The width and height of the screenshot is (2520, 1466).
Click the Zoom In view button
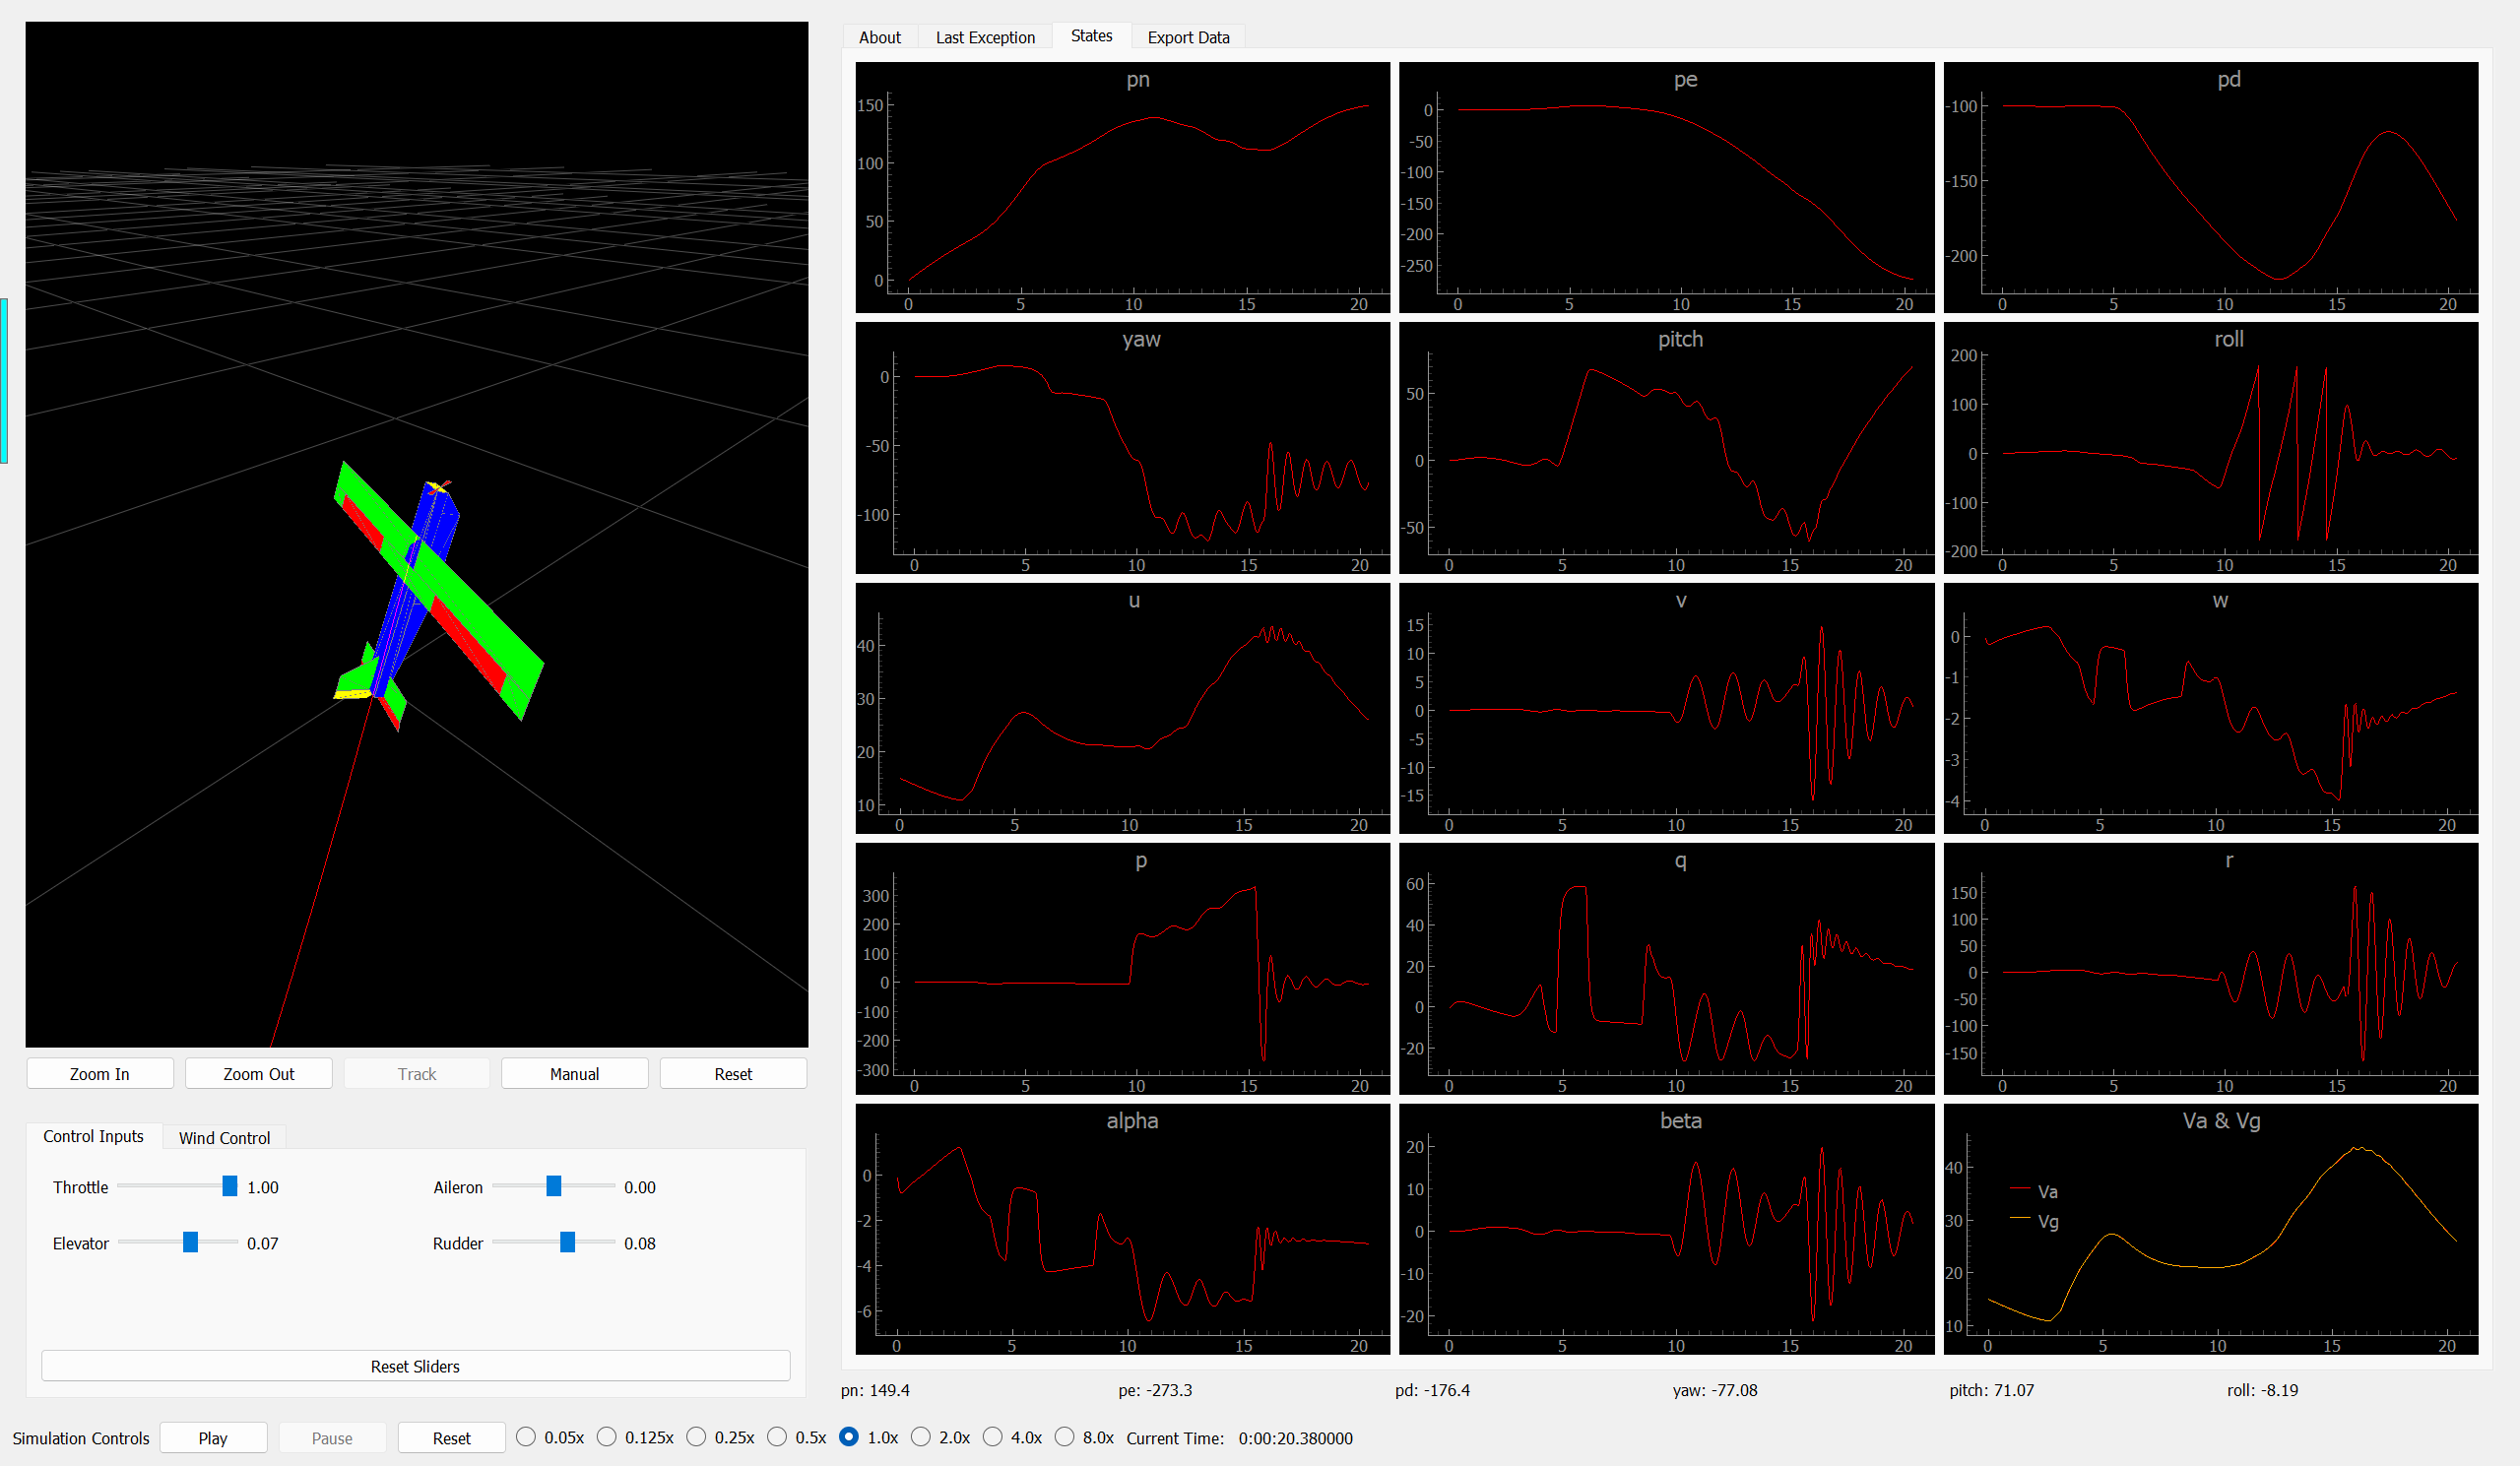click(99, 1073)
